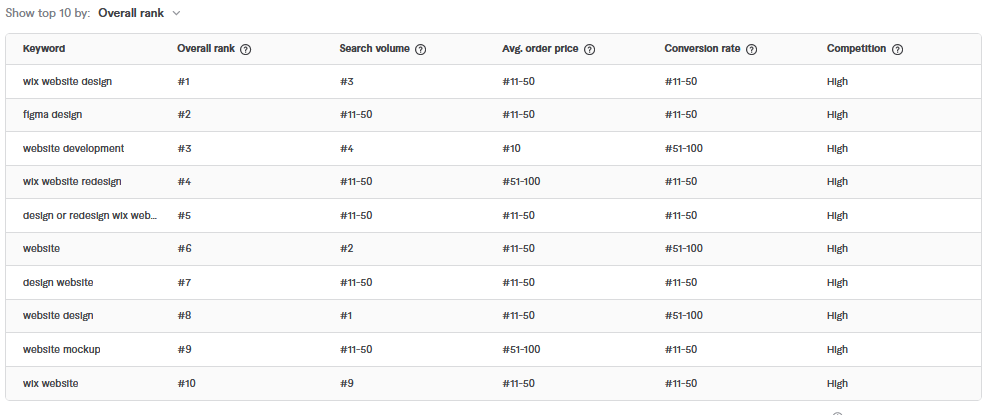Select the last row keyword wix website
Viewport: 989px width, 415px height.
point(50,383)
